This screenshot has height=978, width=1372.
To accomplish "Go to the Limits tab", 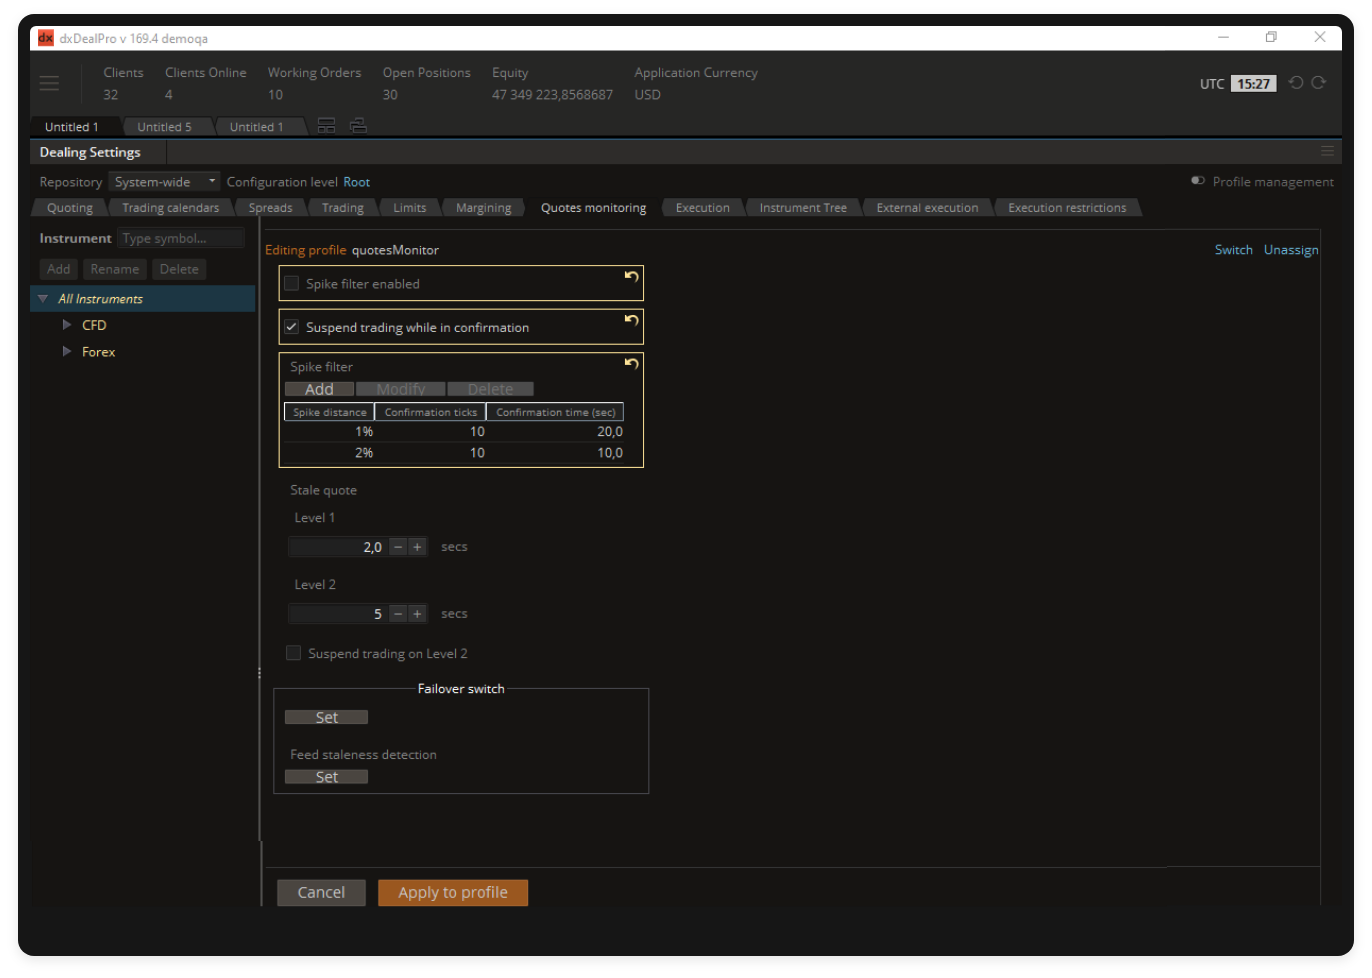I will [410, 208].
